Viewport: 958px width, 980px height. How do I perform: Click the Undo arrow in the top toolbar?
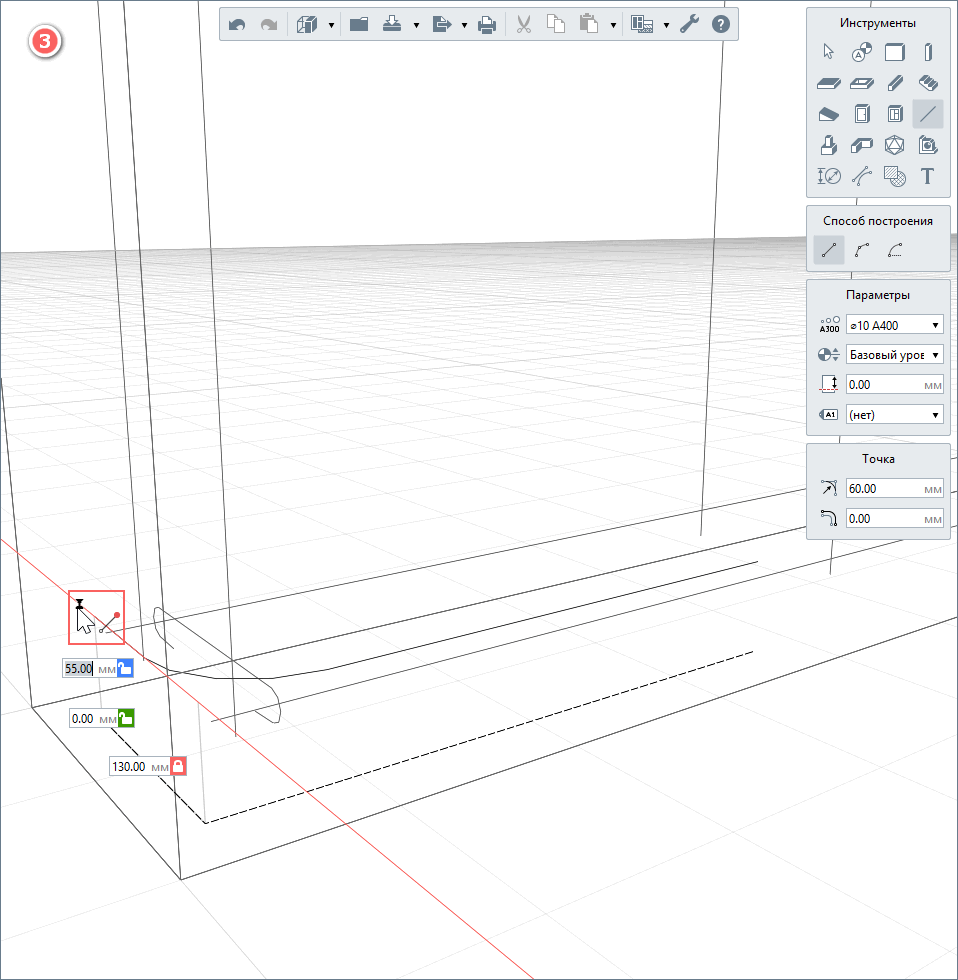(237, 24)
